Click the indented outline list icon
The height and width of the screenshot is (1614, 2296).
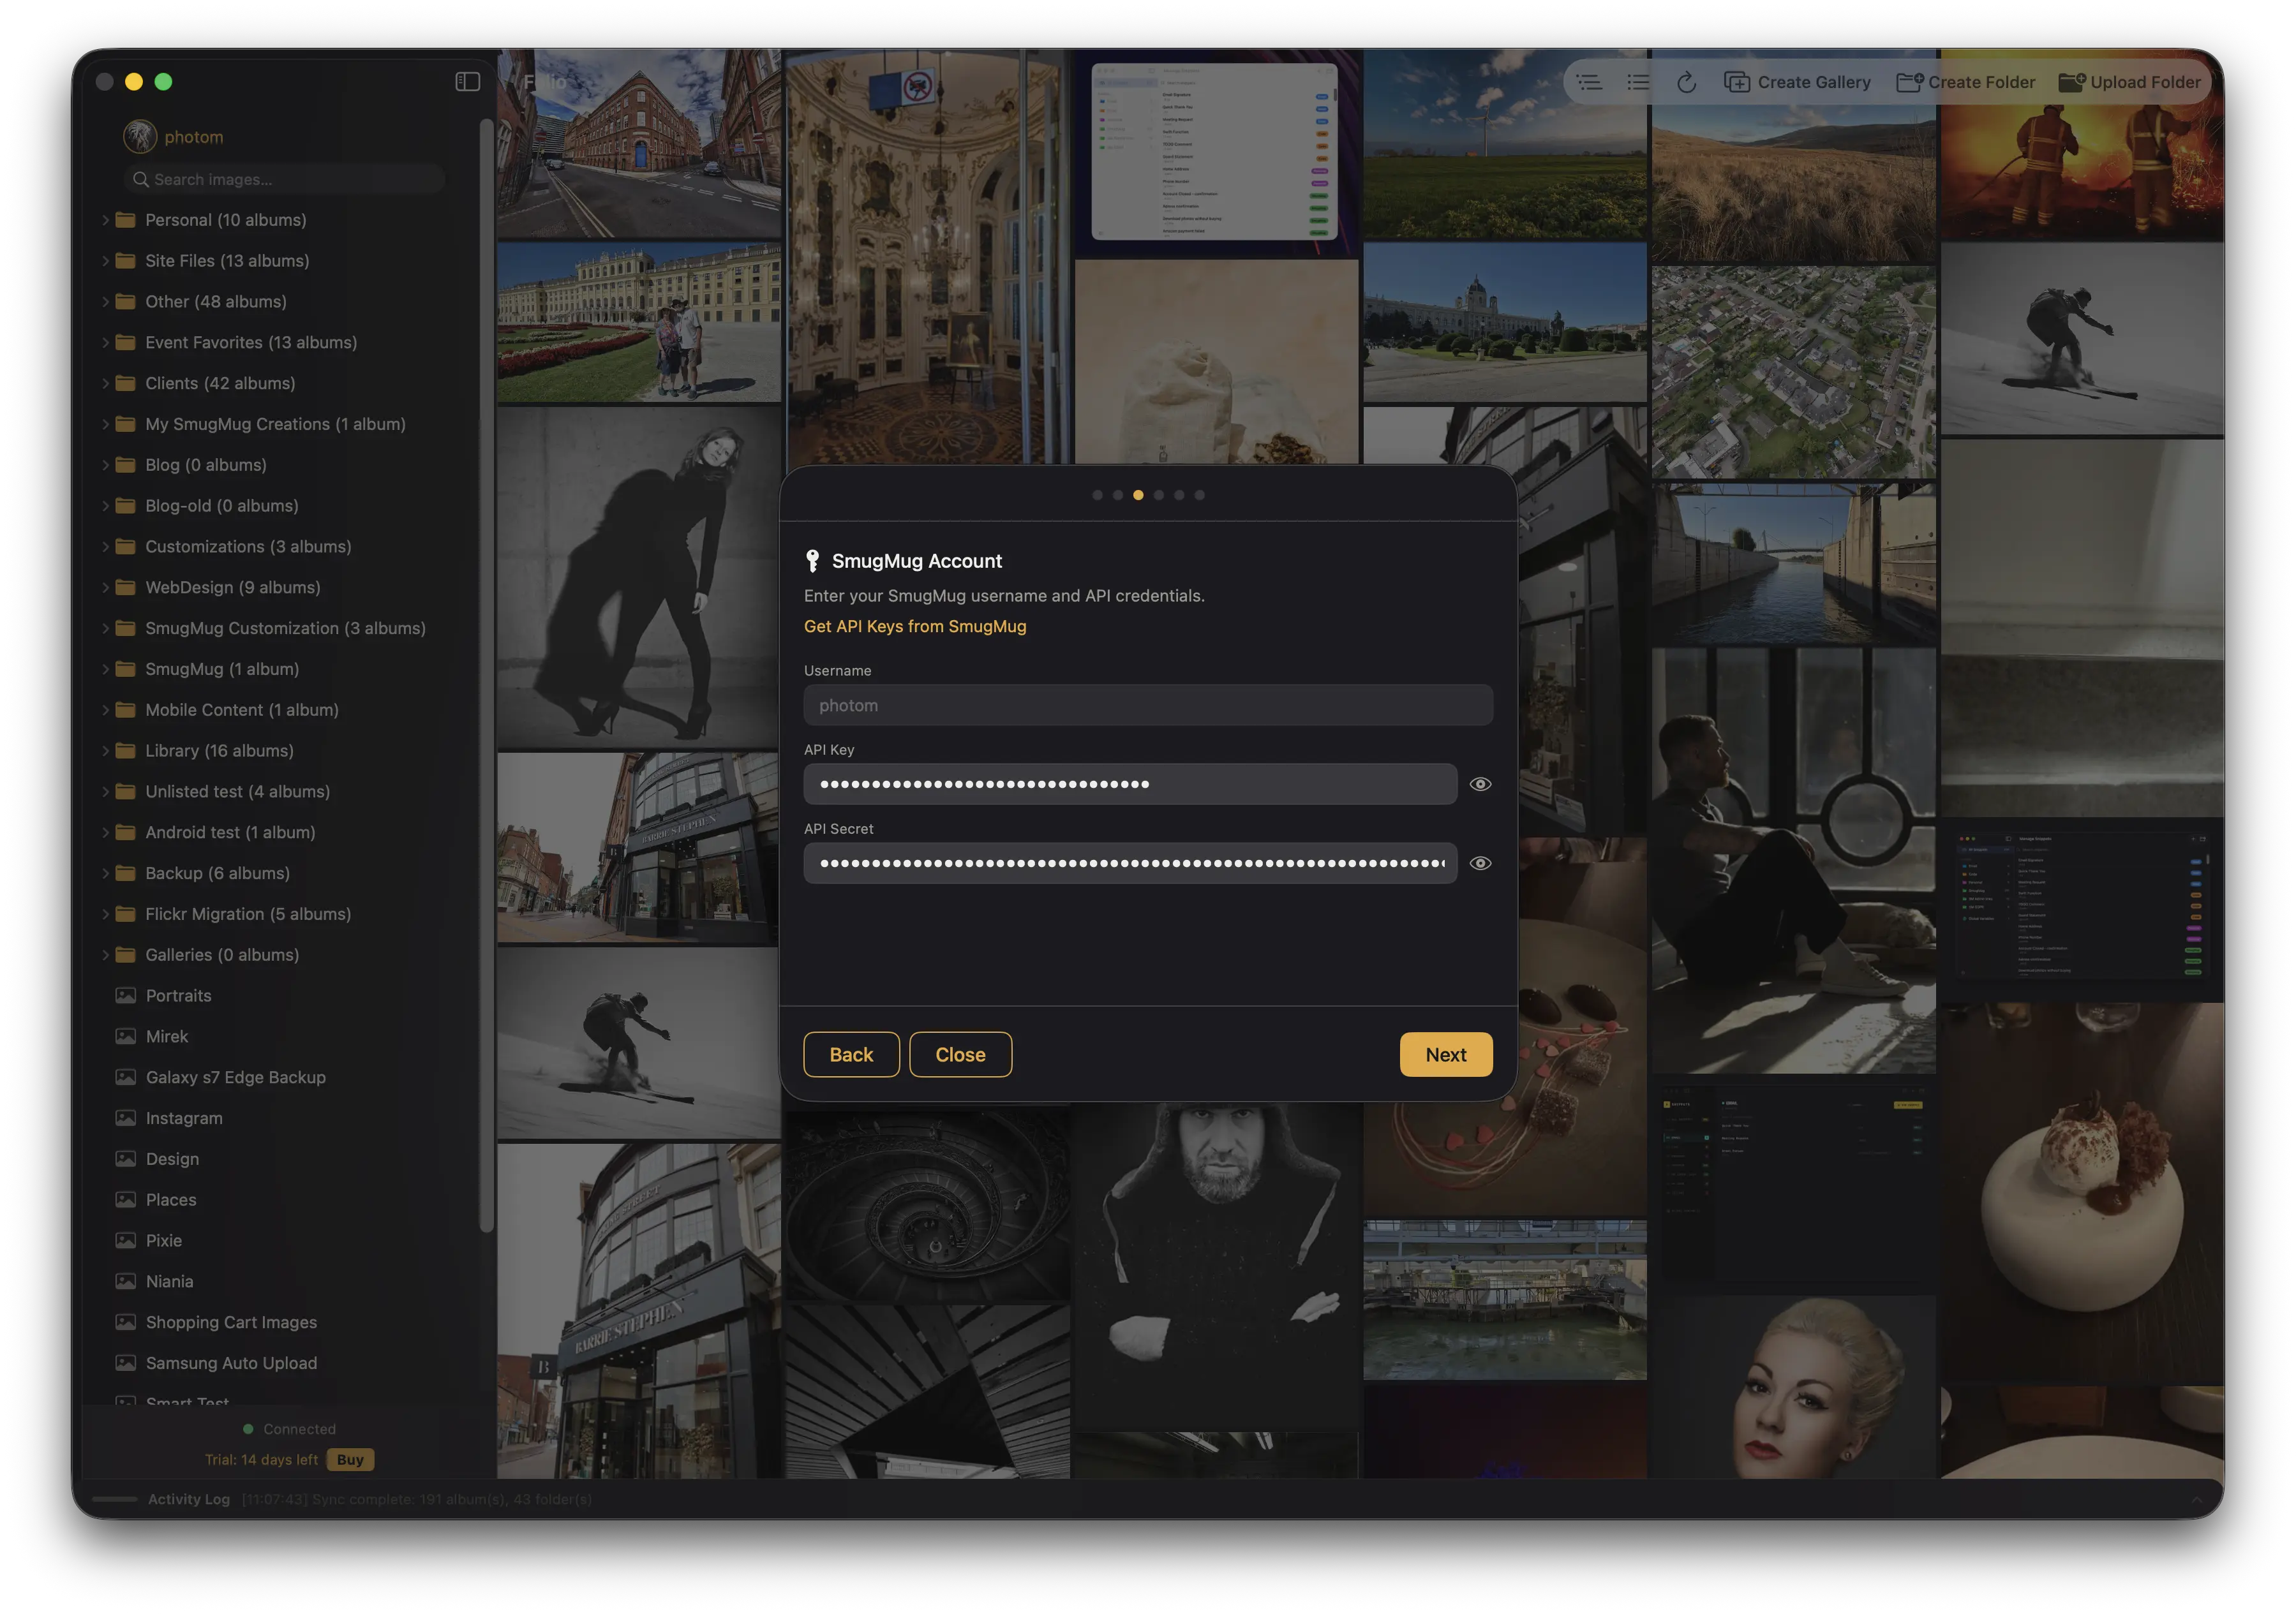[1589, 82]
